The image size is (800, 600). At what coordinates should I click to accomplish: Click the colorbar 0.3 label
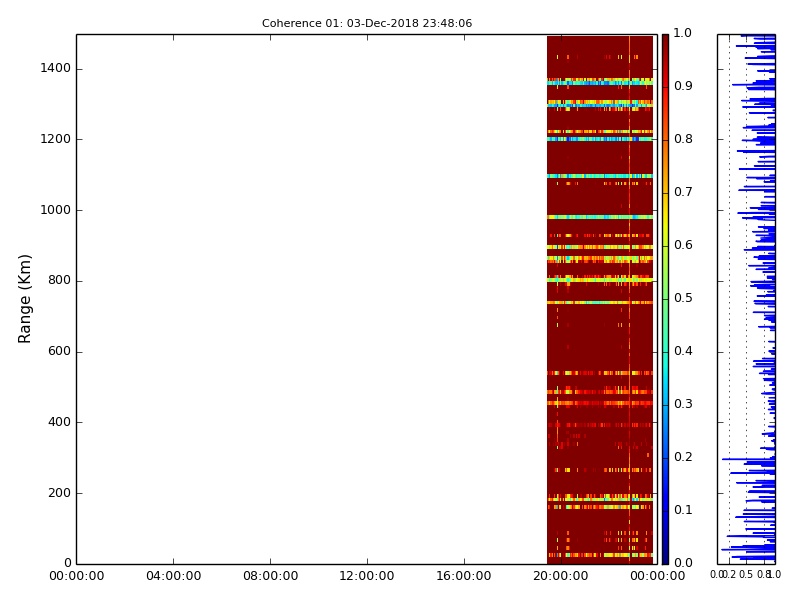[683, 405]
